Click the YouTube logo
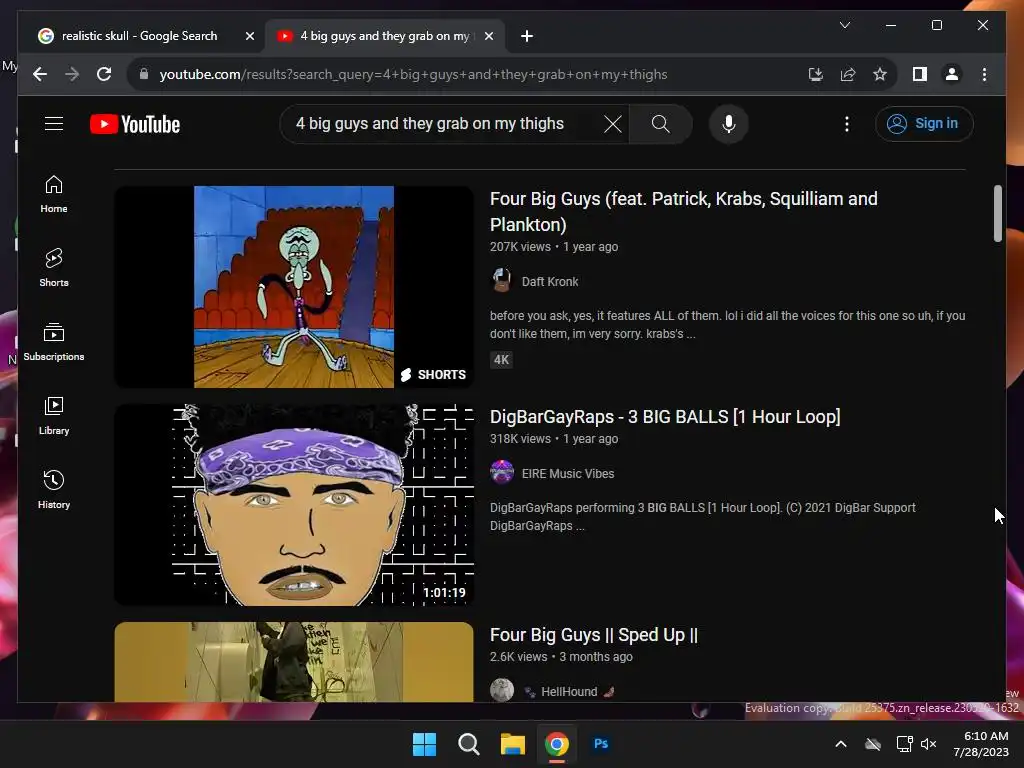 [x=135, y=124]
